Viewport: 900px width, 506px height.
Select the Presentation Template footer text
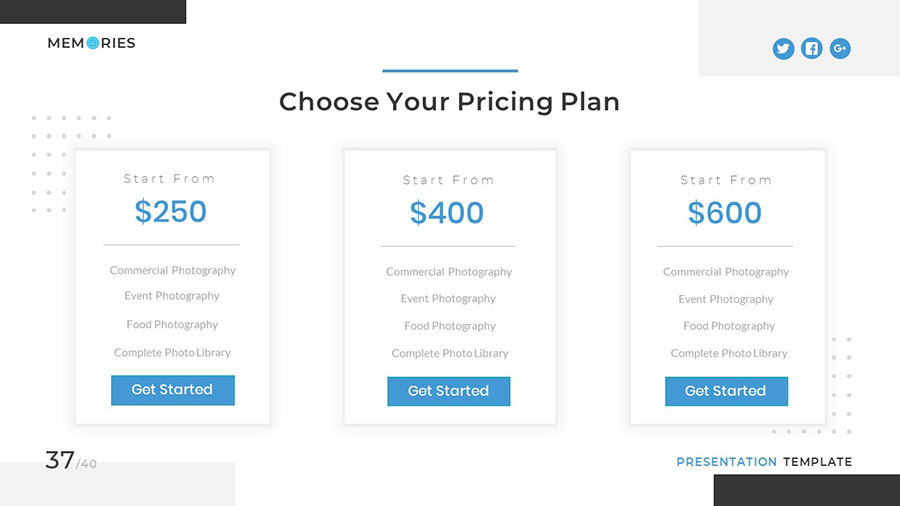click(764, 462)
